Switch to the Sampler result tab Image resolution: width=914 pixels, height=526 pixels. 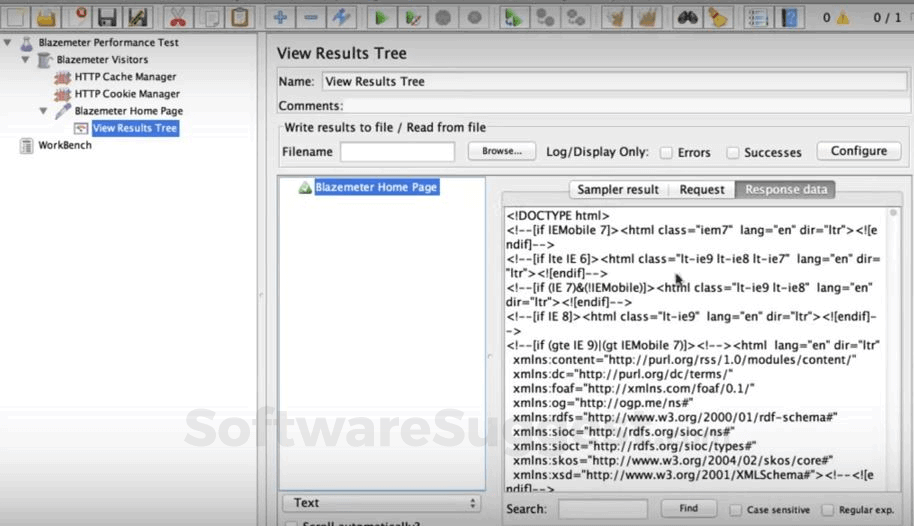[x=618, y=190]
